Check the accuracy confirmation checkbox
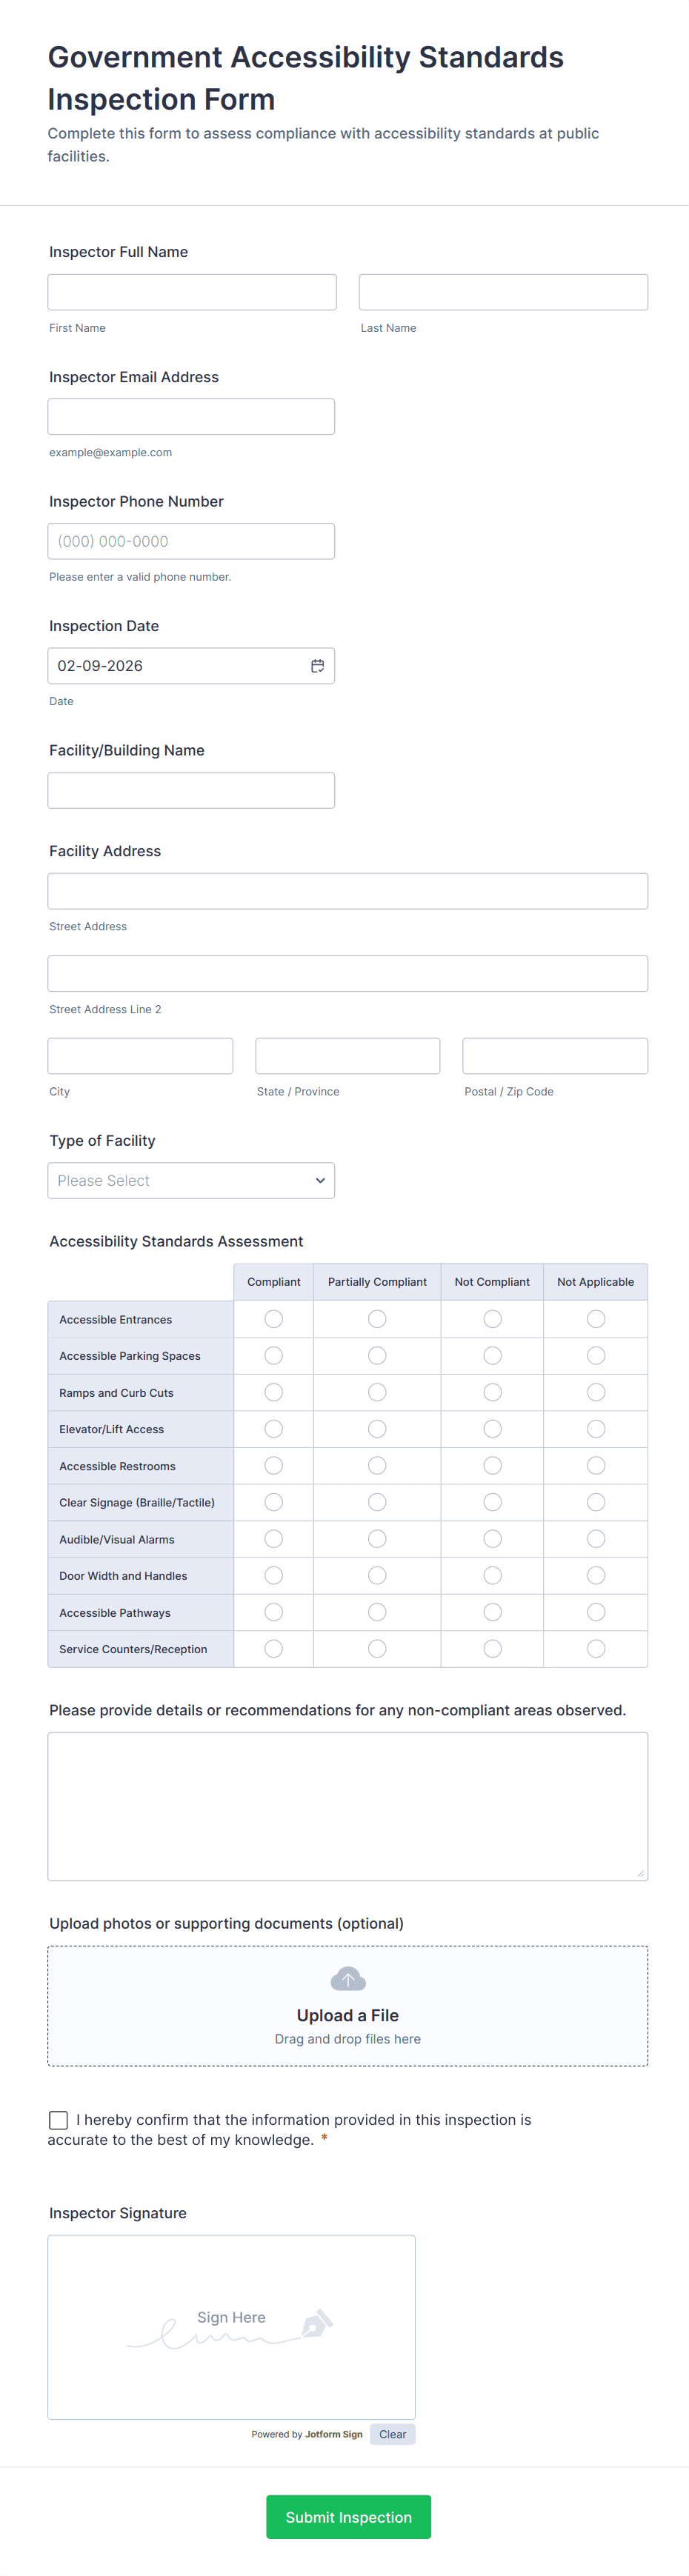The width and height of the screenshot is (689, 2576). click(59, 2120)
